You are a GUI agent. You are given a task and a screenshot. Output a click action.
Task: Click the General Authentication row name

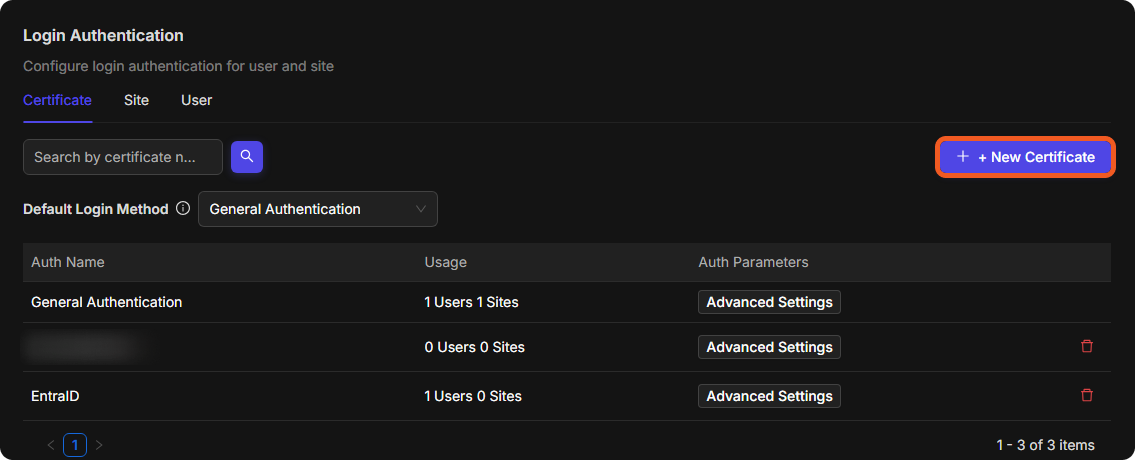click(106, 302)
